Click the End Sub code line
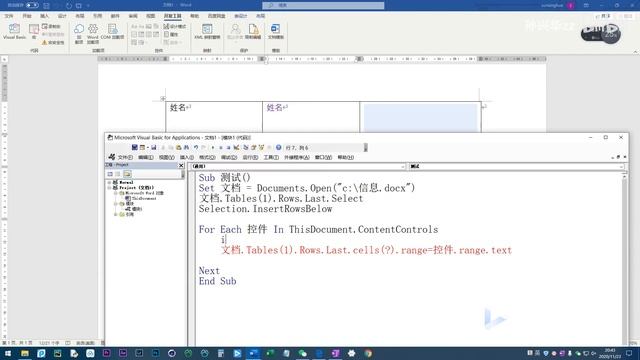Image resolution: width=640 pixels, height=360 pixels. click(218, 281)
